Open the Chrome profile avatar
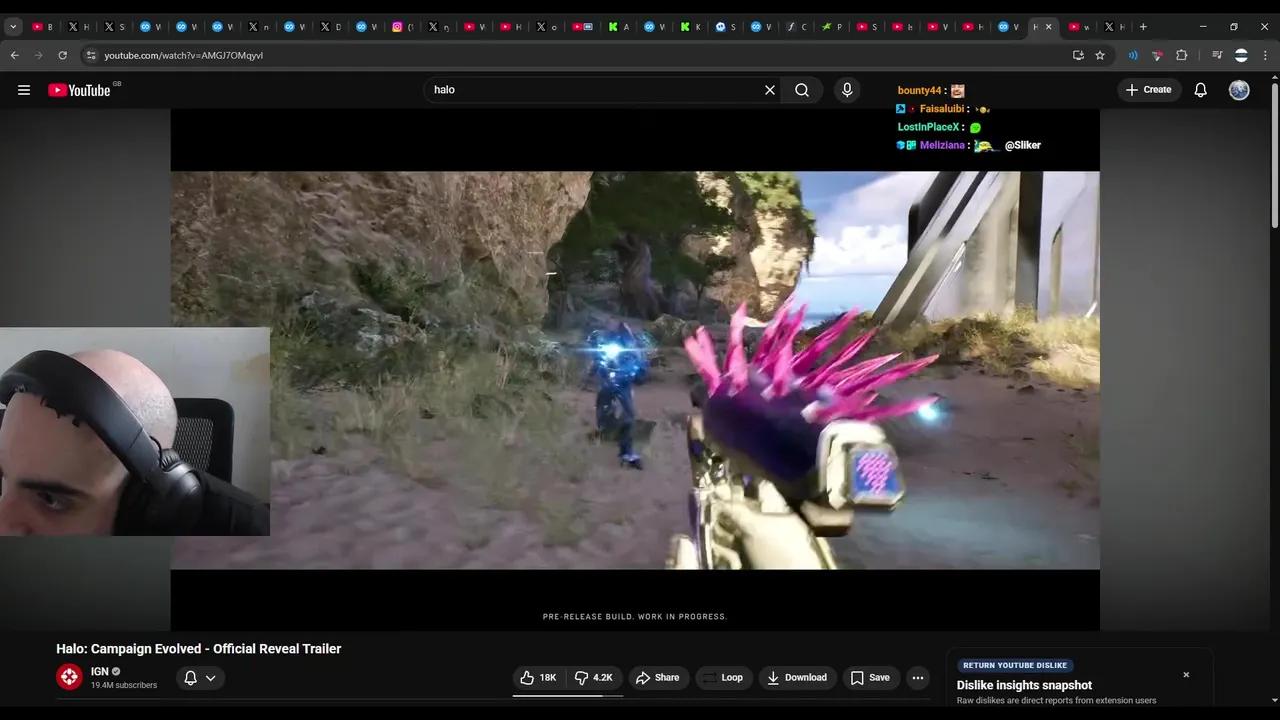 pyautogui.click(x=1241, y=55)
